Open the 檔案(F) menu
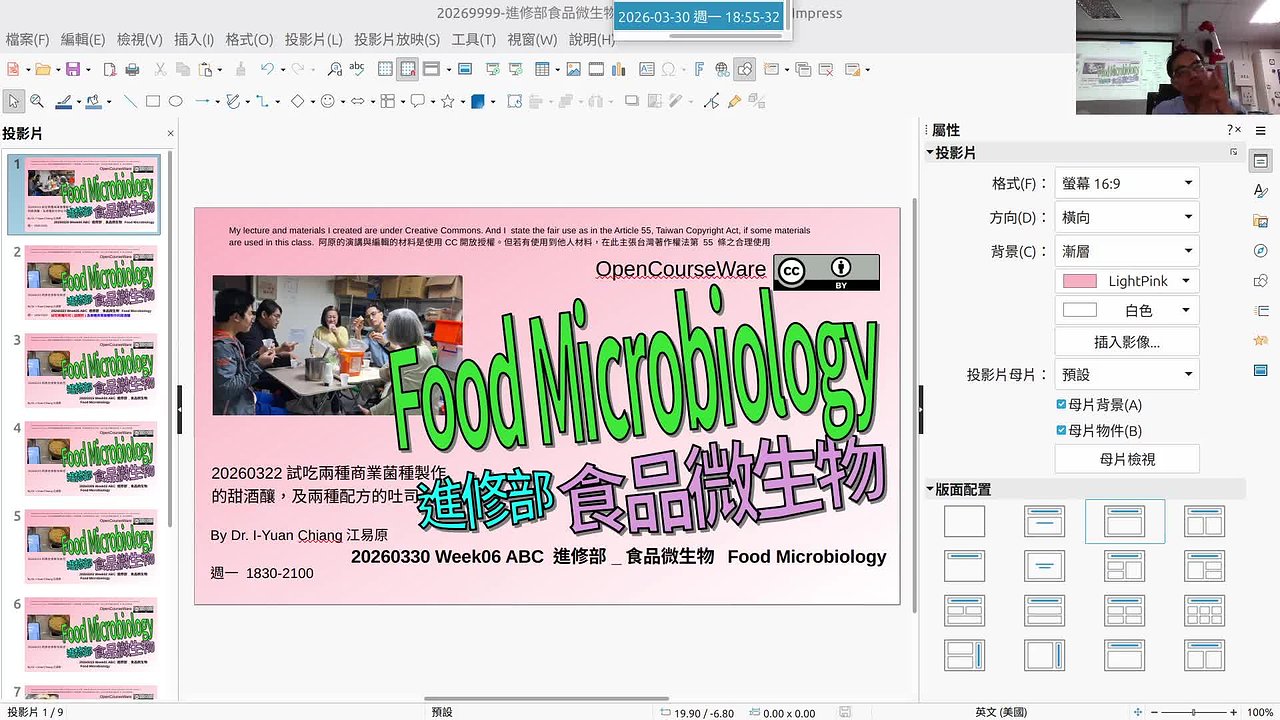 [27, 40]
